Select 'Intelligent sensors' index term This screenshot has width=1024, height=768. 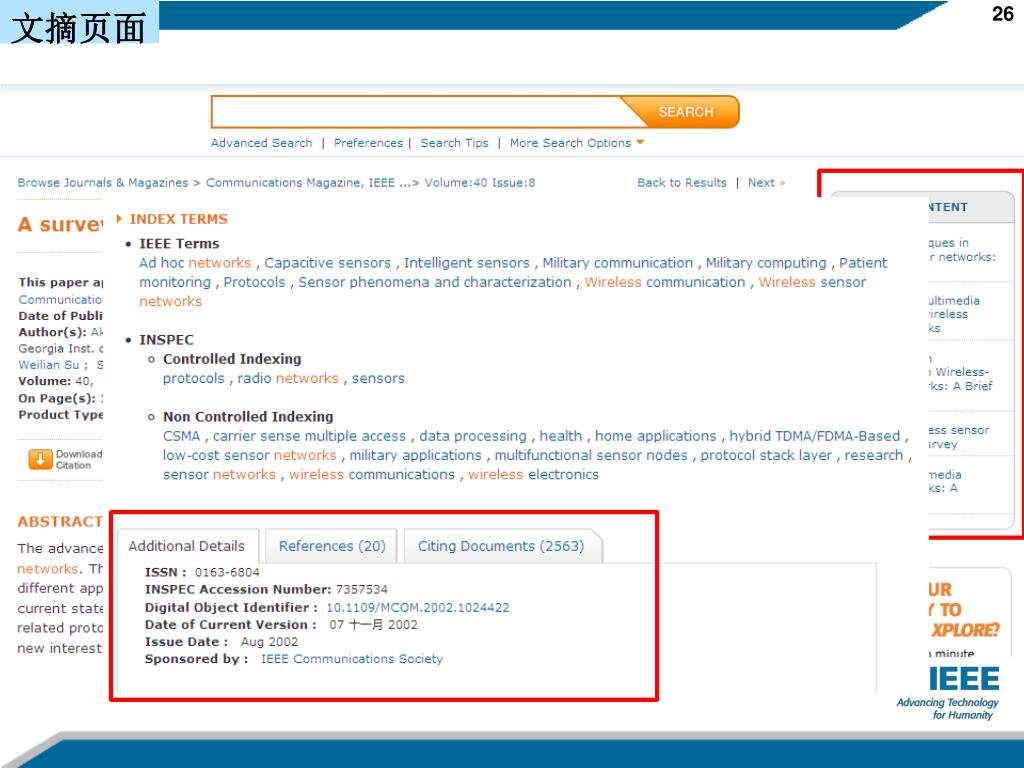[467, 263]
